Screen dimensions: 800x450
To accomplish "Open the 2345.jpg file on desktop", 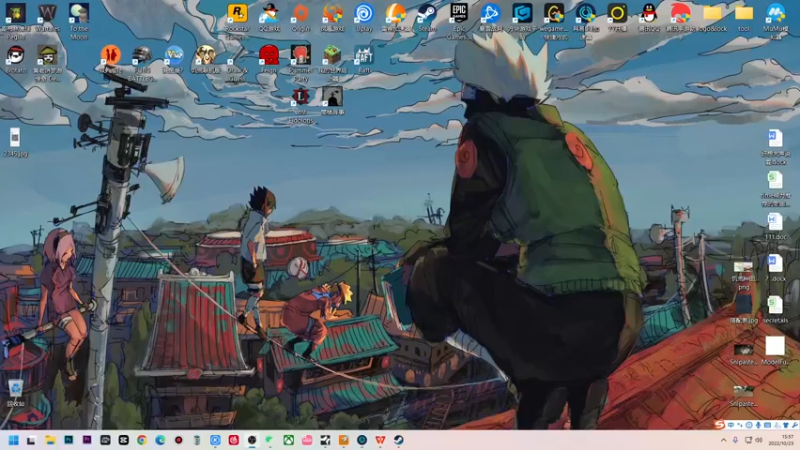I will coord(15,143).
